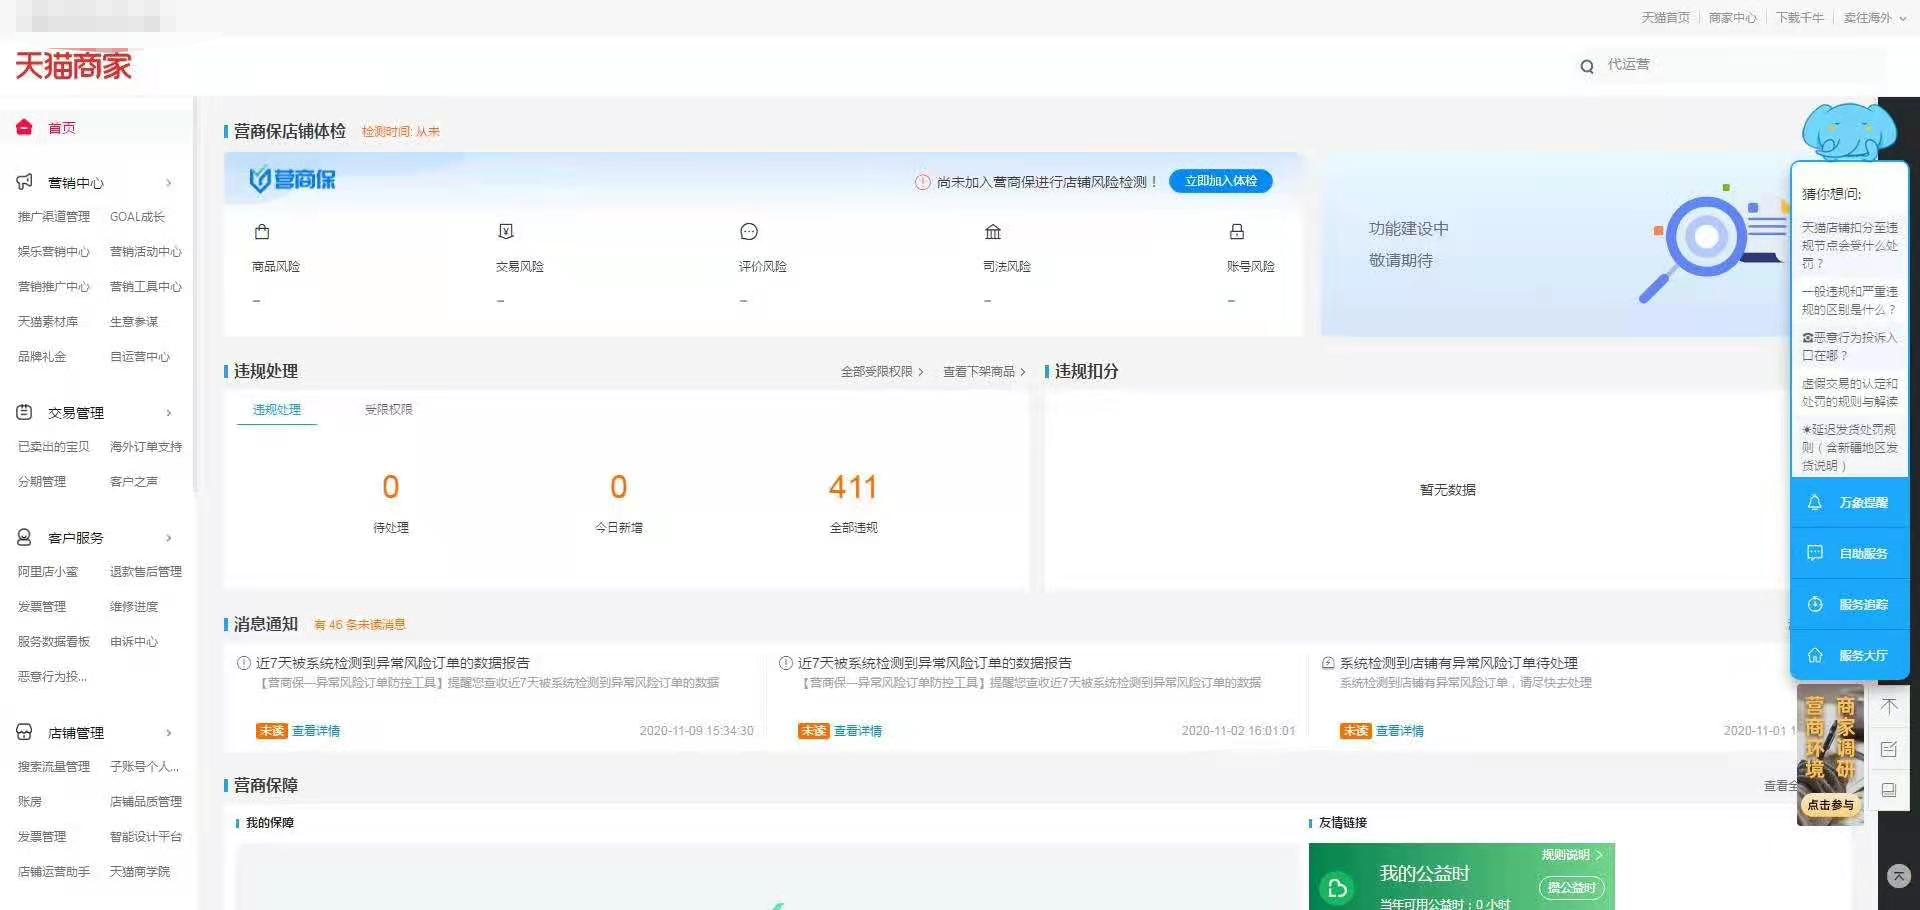Click the search magnifier icon
The image size is (1920, 910).
1587,66
